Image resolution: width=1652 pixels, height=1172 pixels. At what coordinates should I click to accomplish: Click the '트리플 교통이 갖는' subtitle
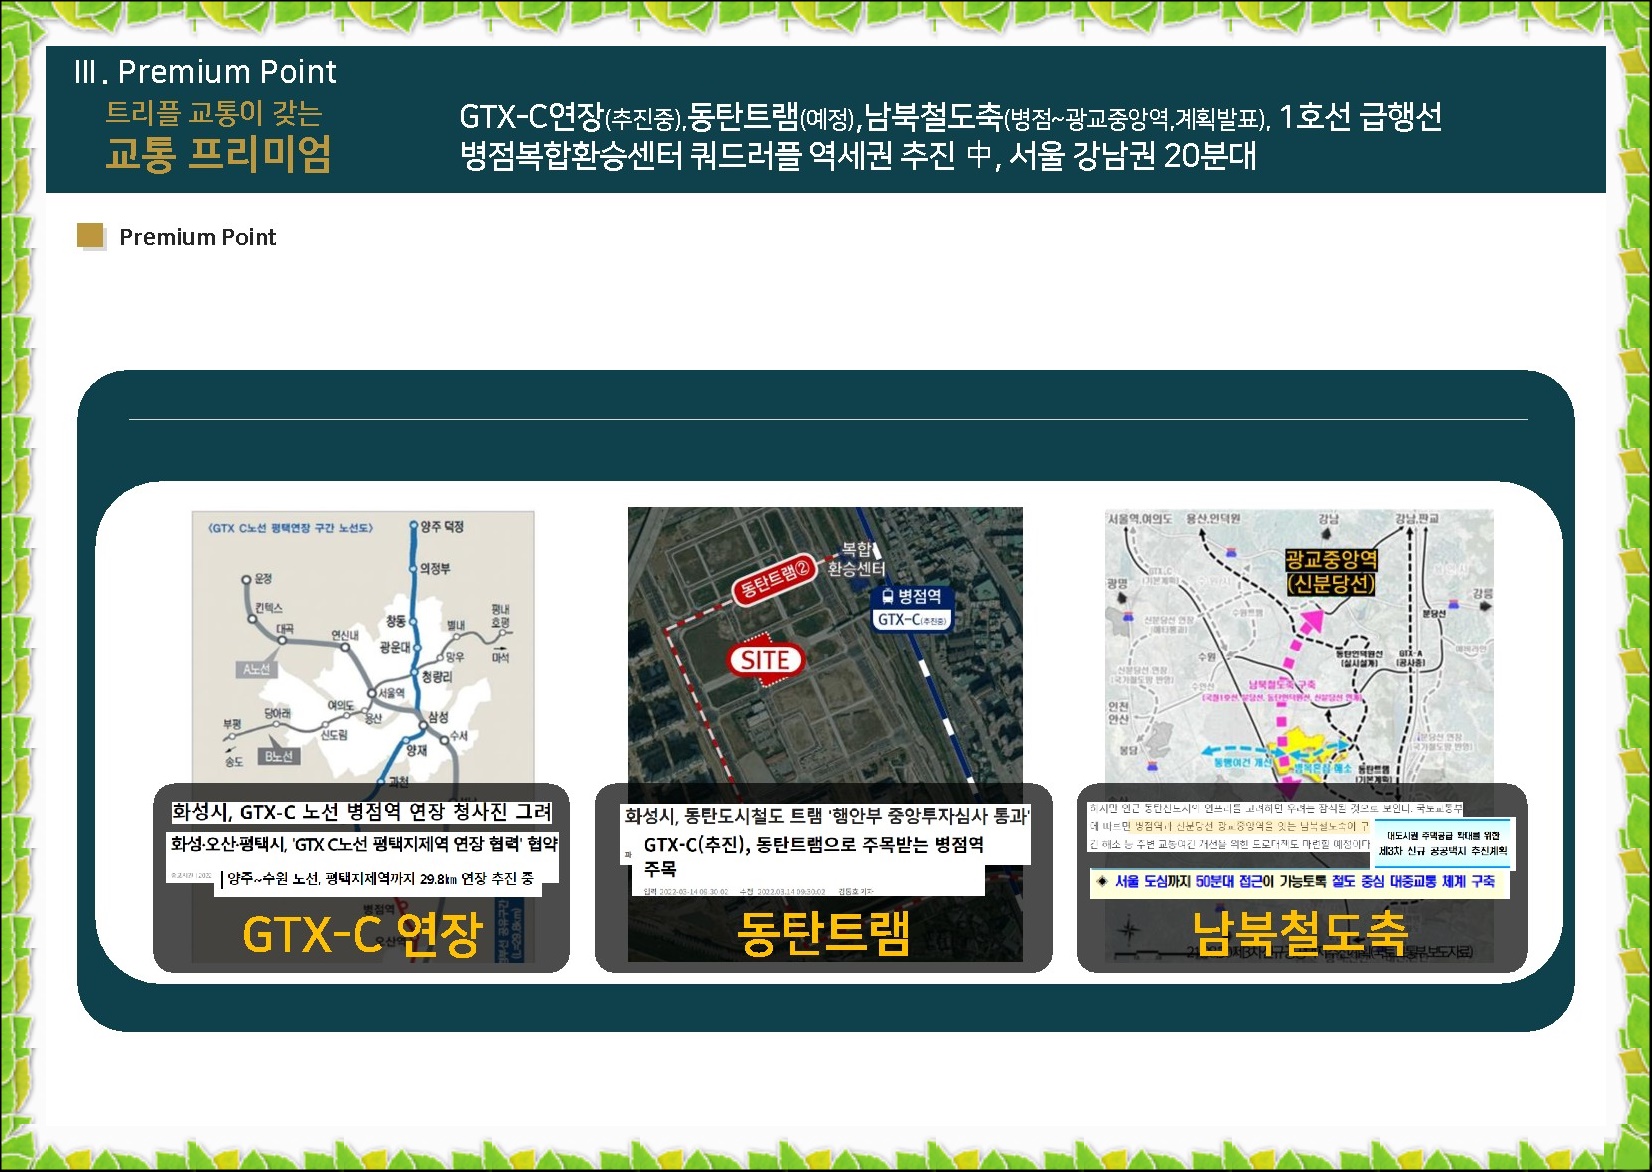pos(214,113)
